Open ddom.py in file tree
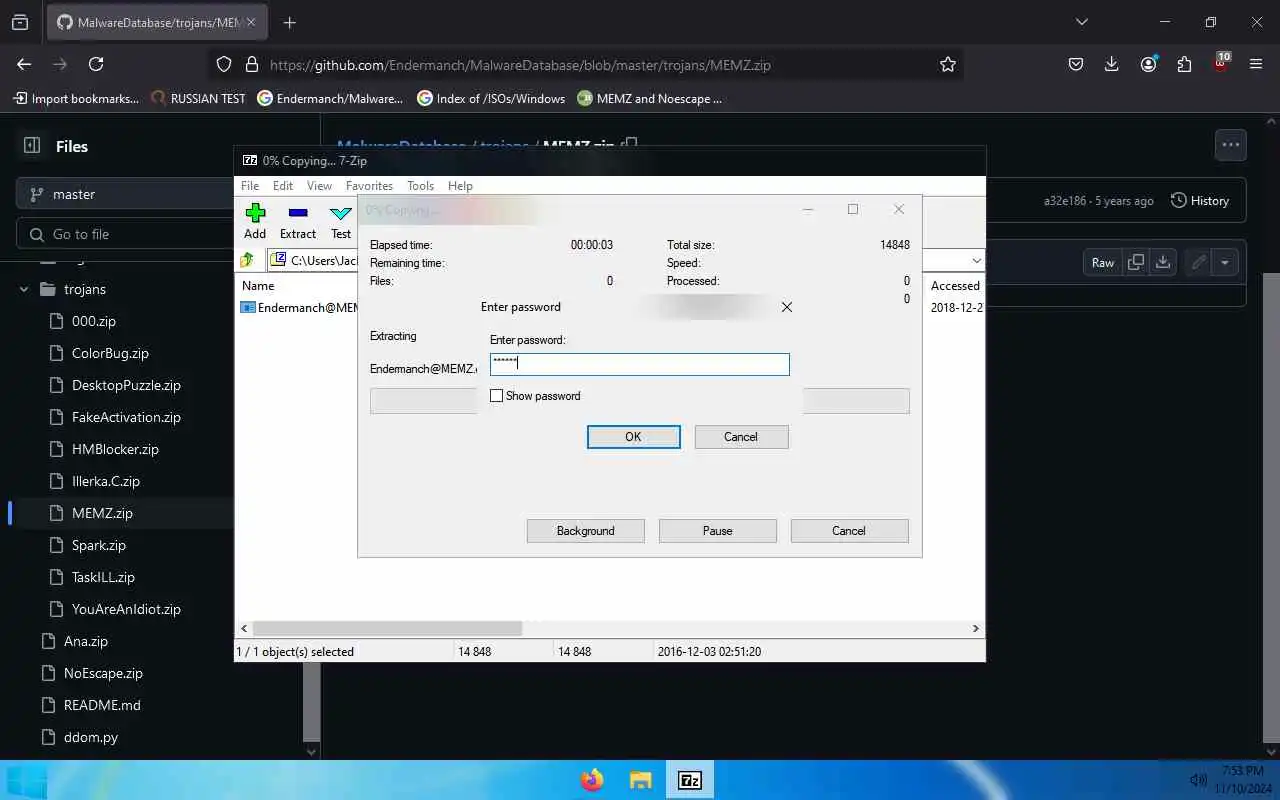The image size is (1280, 800). pyautogui.click(x=91, y=737)
